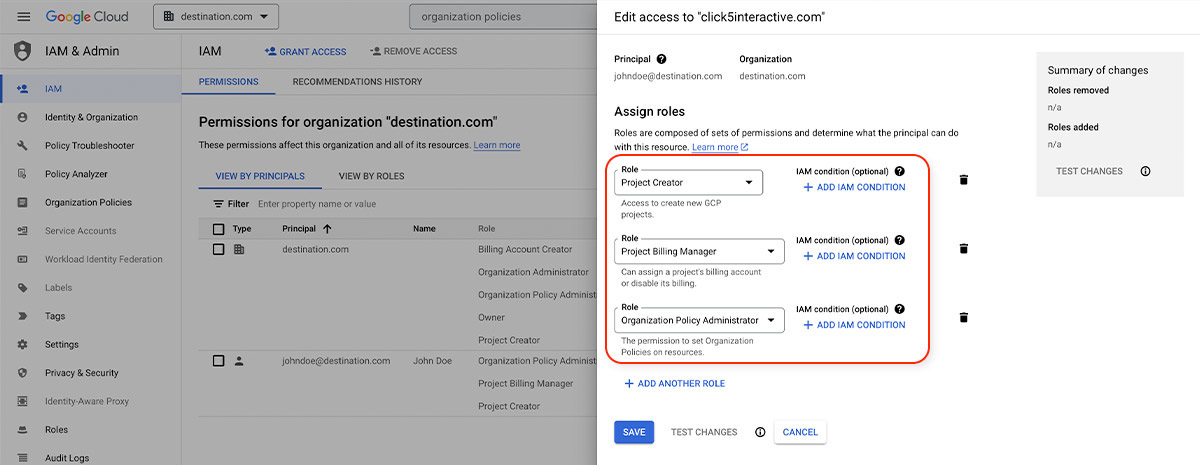Click REMOVE ACCESS button
1200x465 pixels.
(413, 51)
